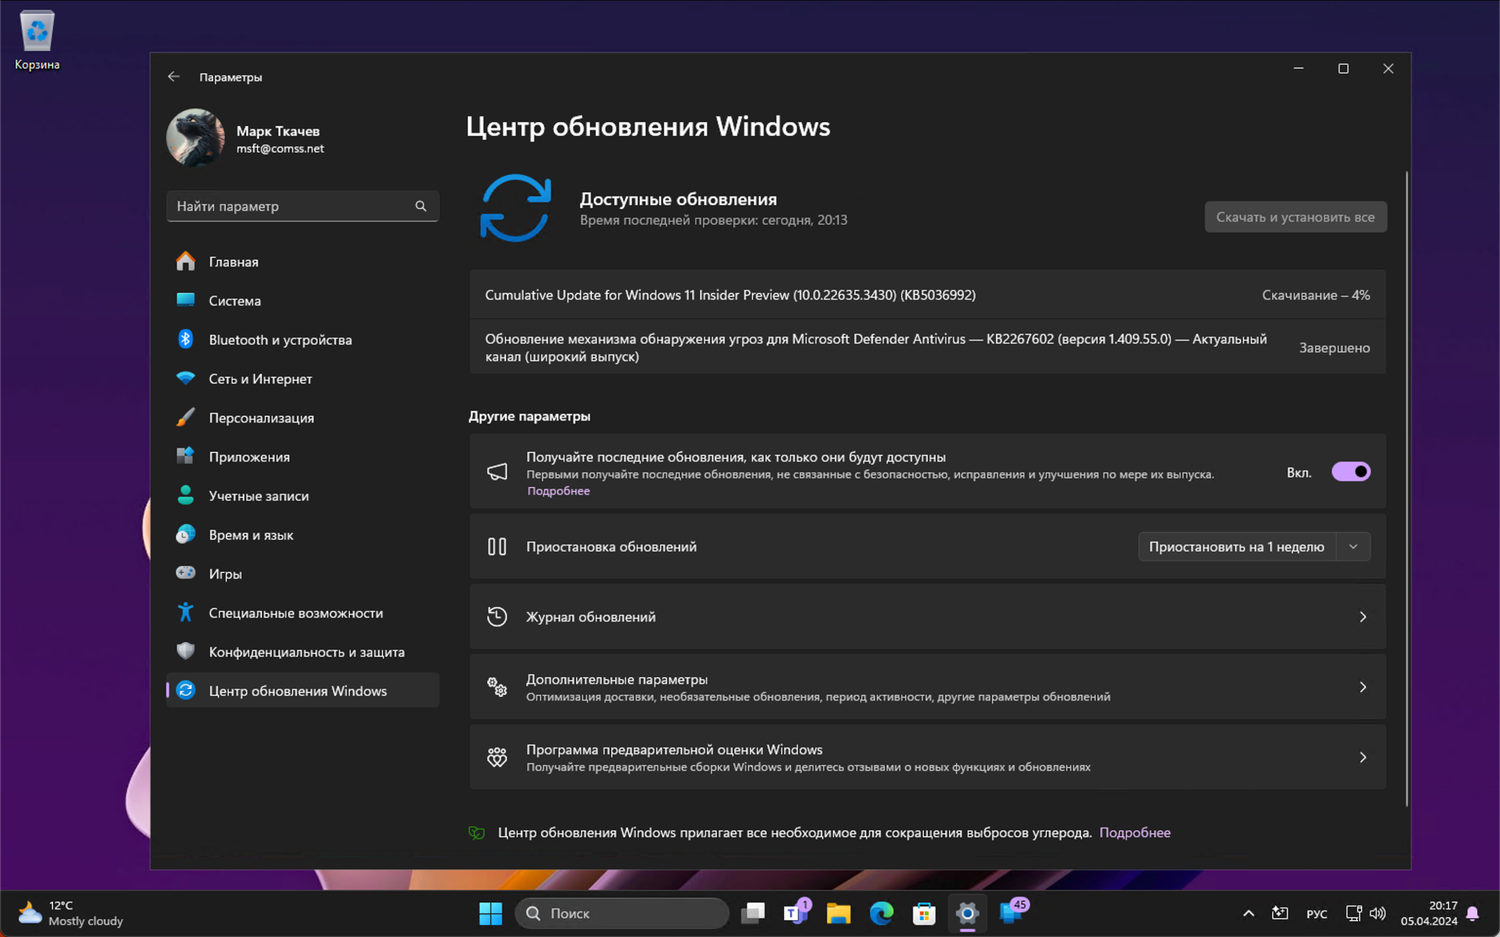Viewport: 1500px width, 937px height.
Task: Open the Windows Start menu
Action: coord(491,913)
